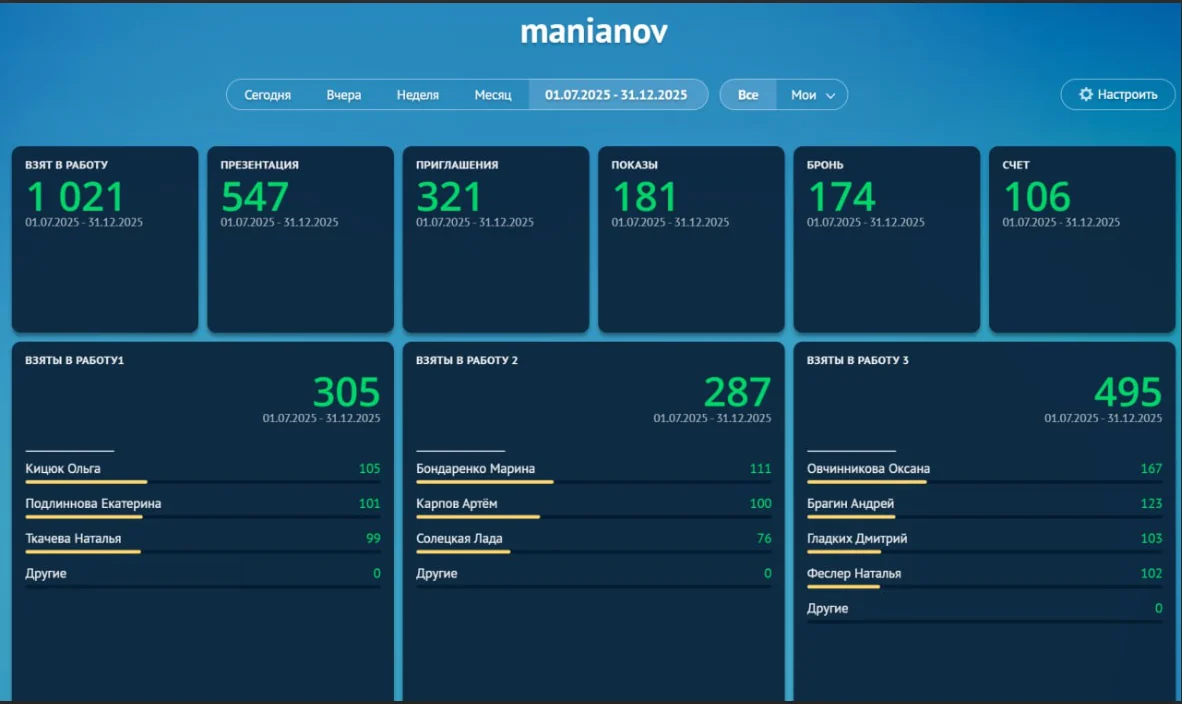1182x704 pixels.
Task: Open the Презентация metric card
Action: pyautogui.click(x=299, y=238)
